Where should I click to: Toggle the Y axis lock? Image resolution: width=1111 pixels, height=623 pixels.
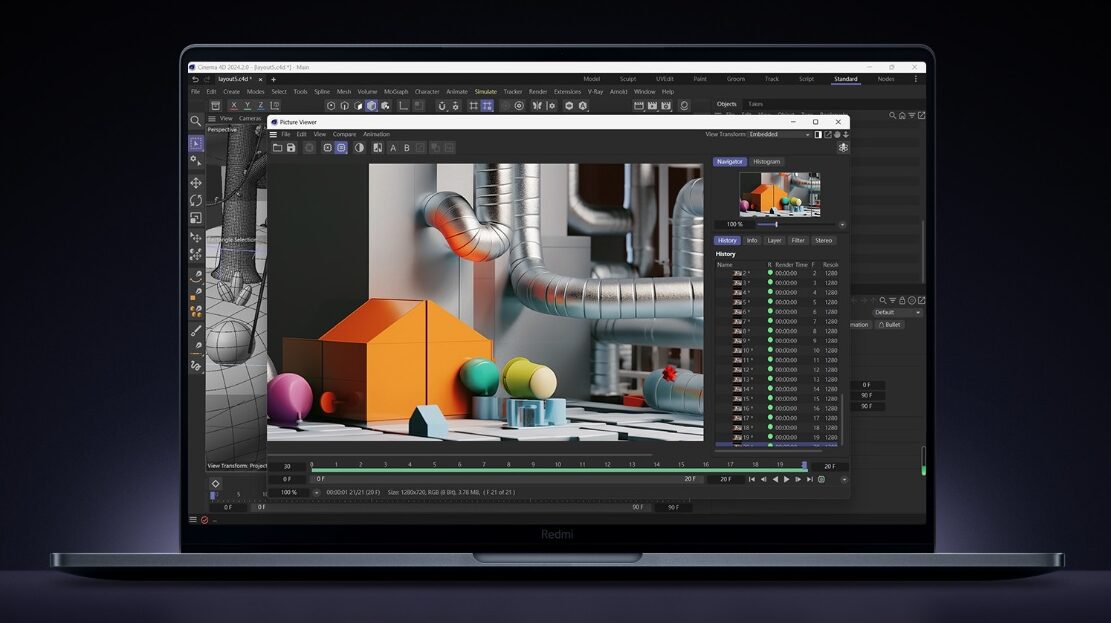(x=247, y=105)
